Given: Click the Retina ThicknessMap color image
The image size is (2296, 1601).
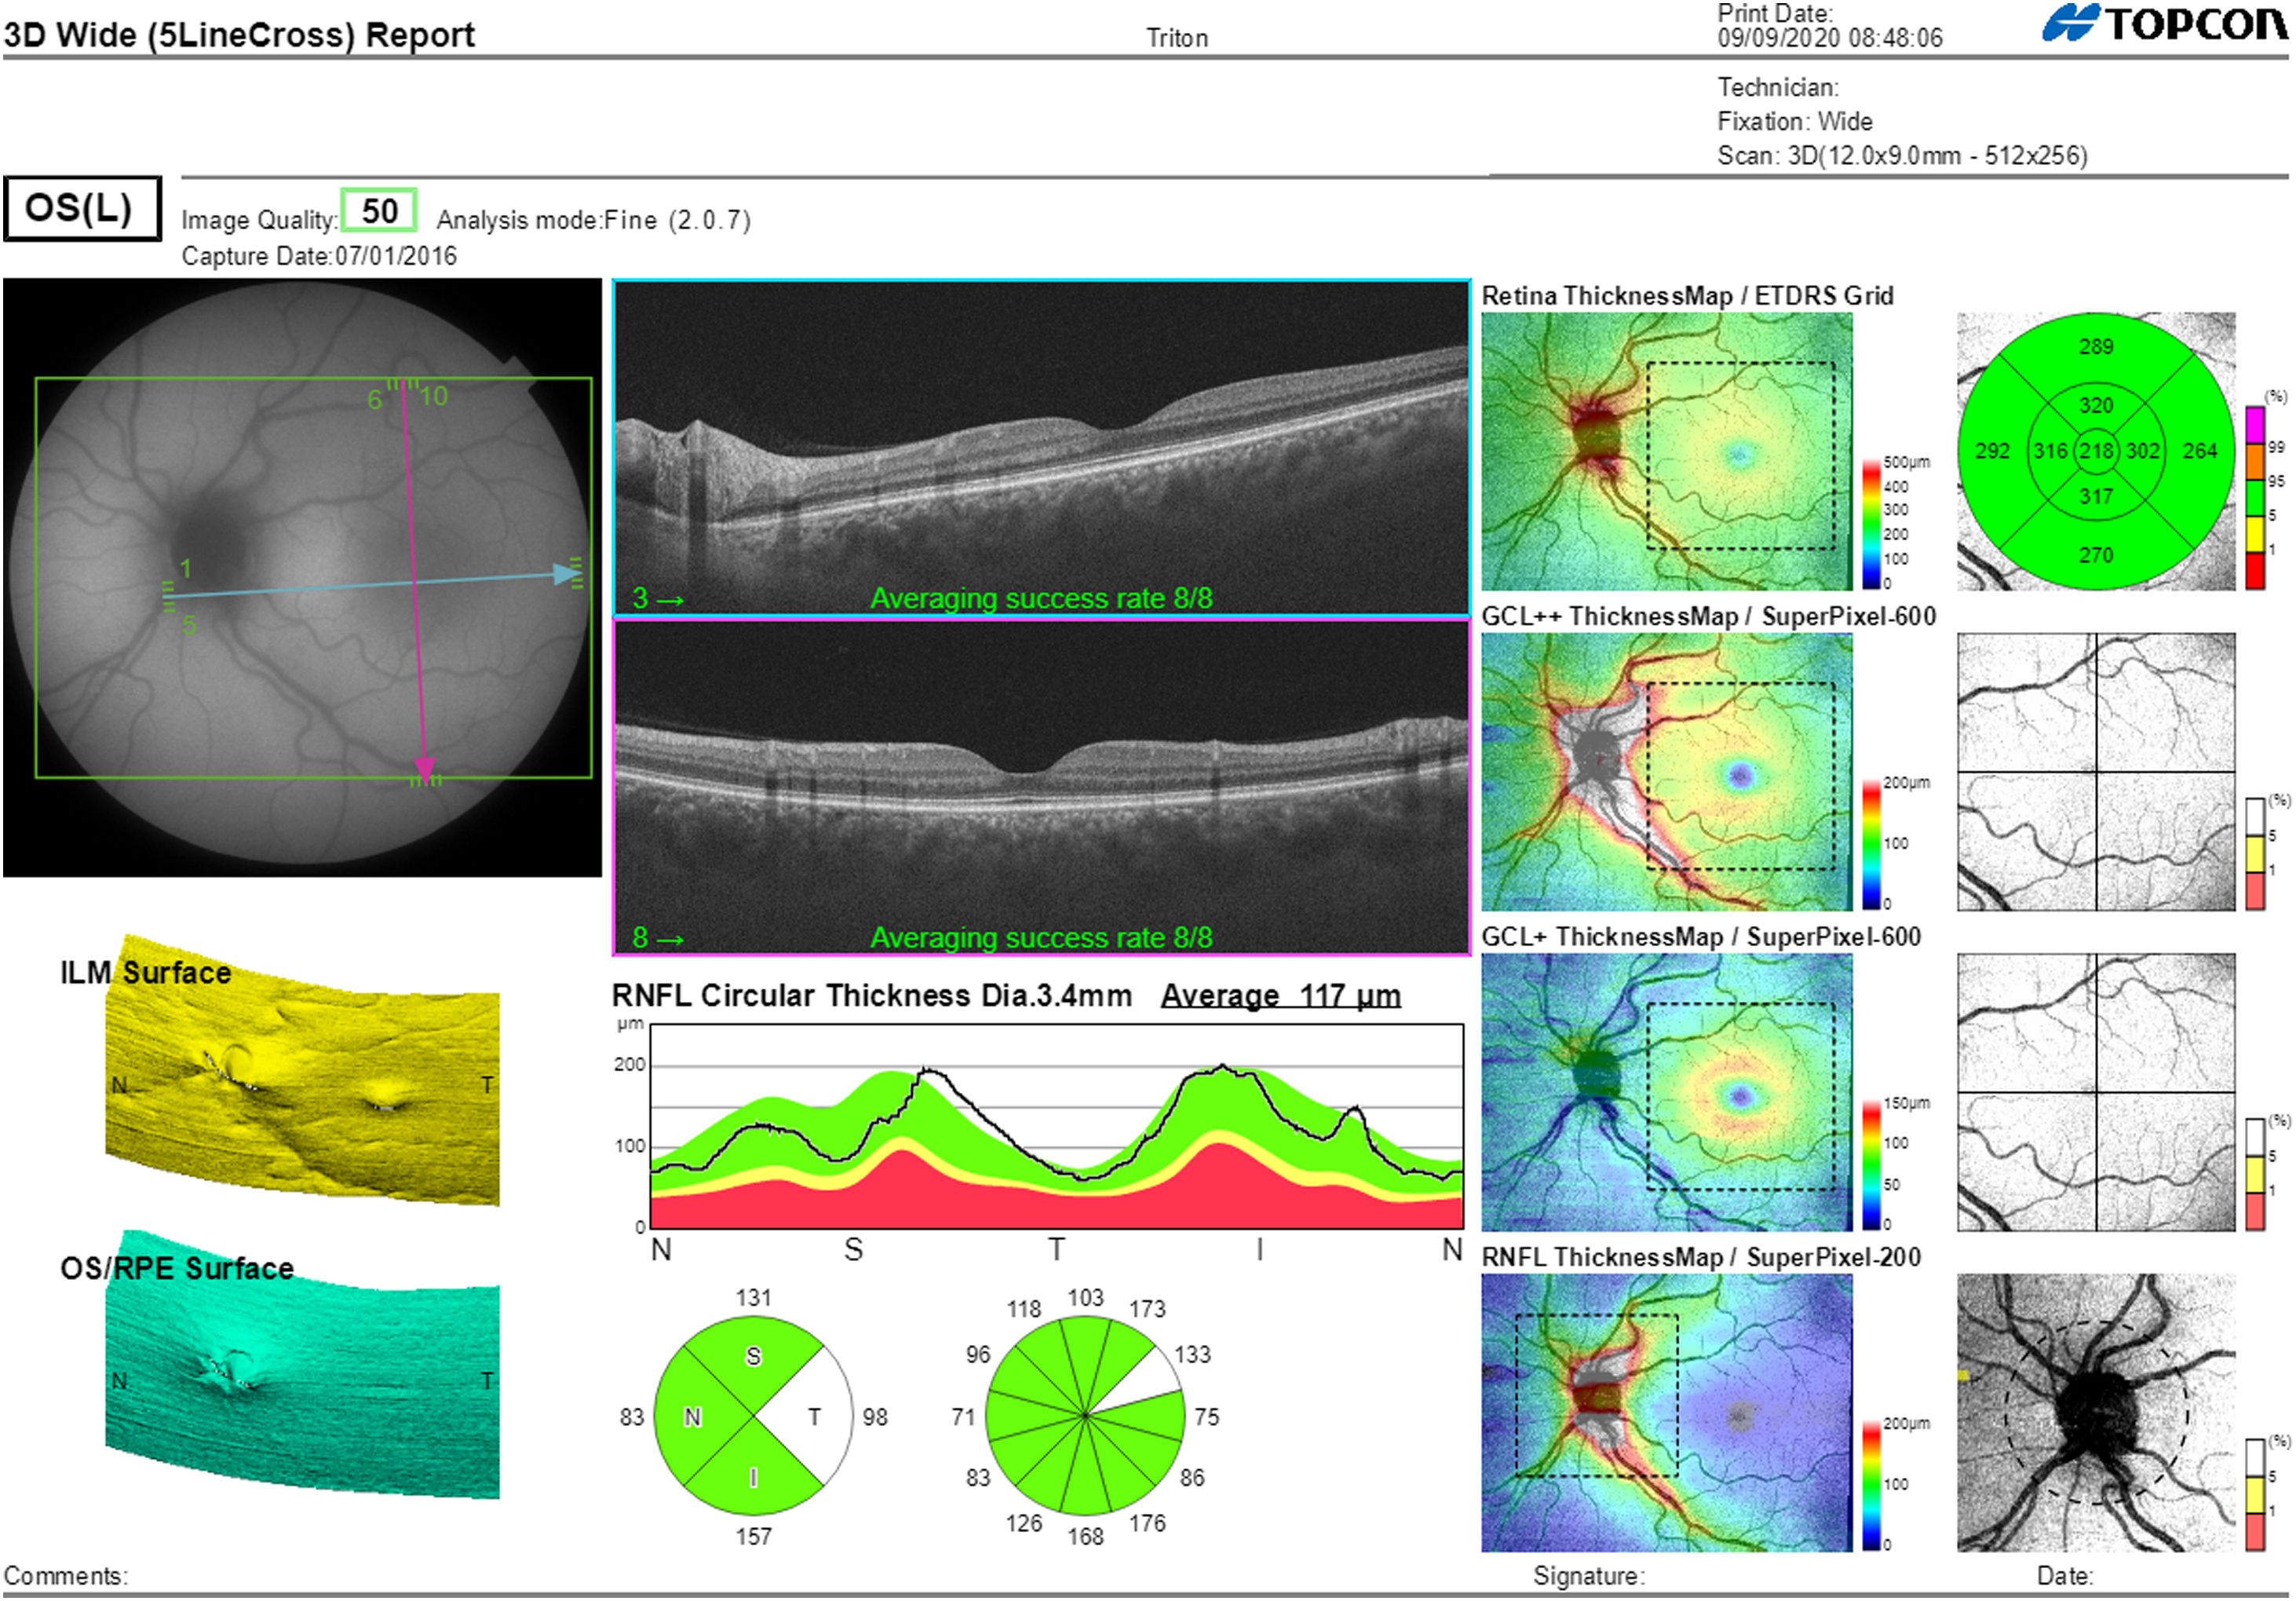Looking at the screenshot, I should pos(1666,451).
